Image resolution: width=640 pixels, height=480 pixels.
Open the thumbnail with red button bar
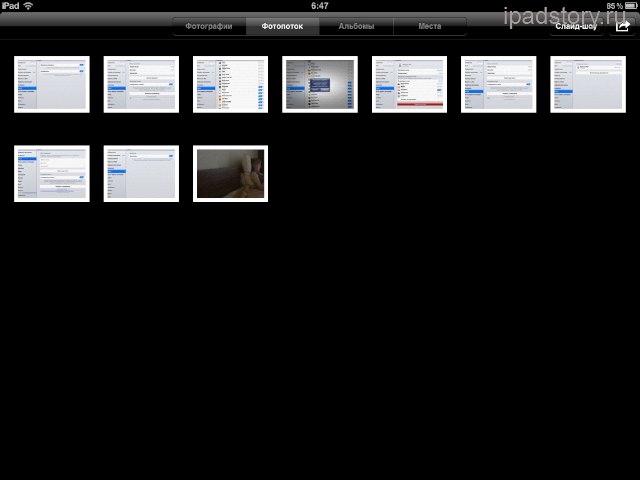click(x=409, y=84)
